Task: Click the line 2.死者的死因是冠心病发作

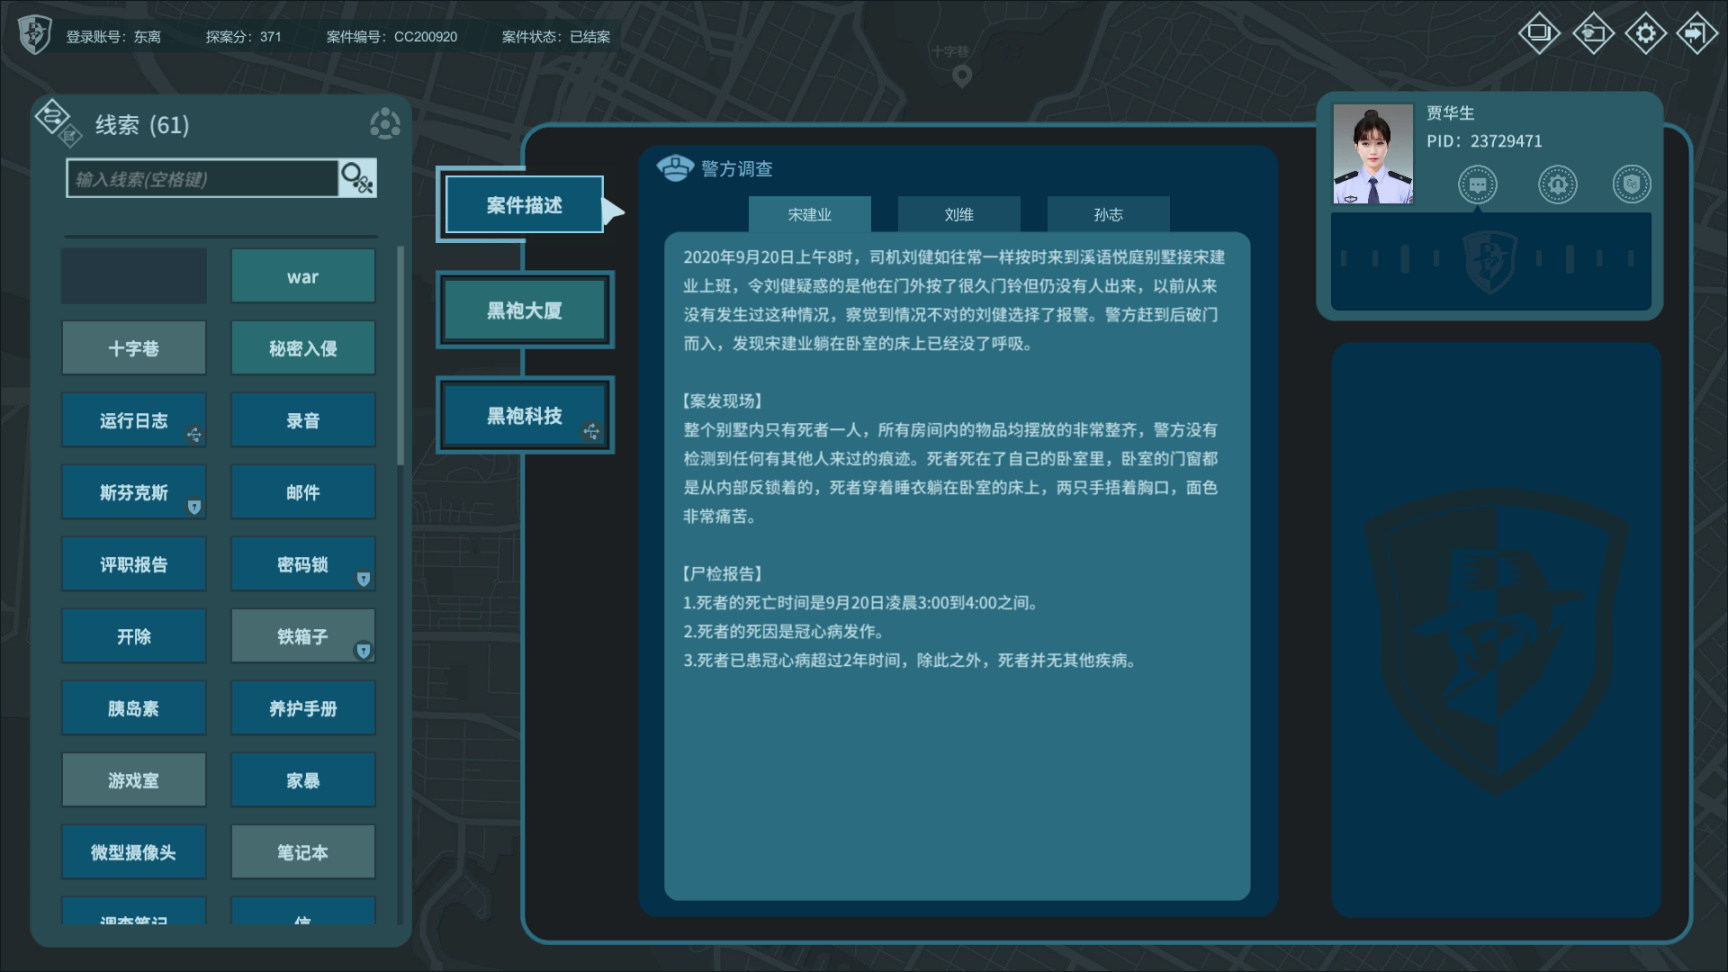Action: tap(784, 632)
